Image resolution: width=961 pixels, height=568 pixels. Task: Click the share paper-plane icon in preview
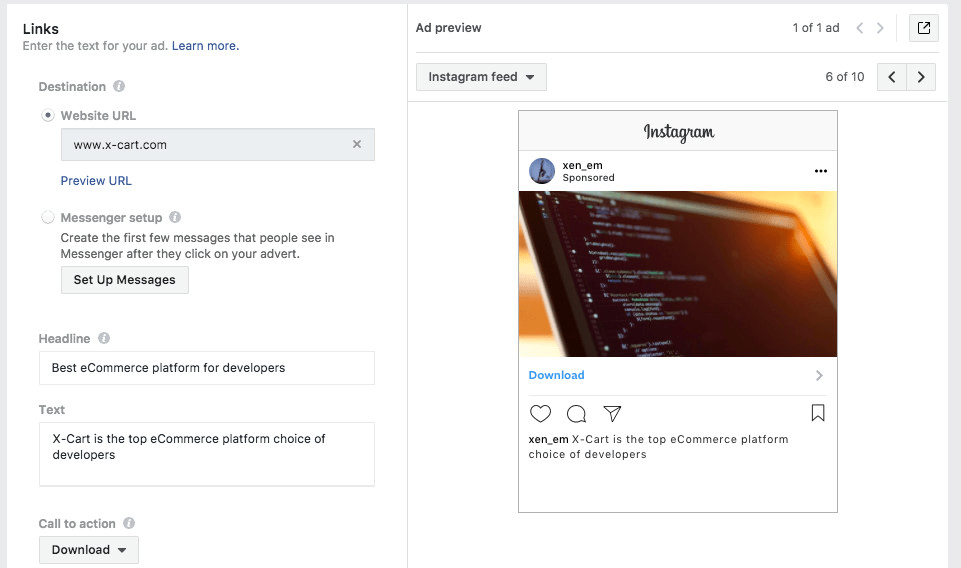point(612,414)
